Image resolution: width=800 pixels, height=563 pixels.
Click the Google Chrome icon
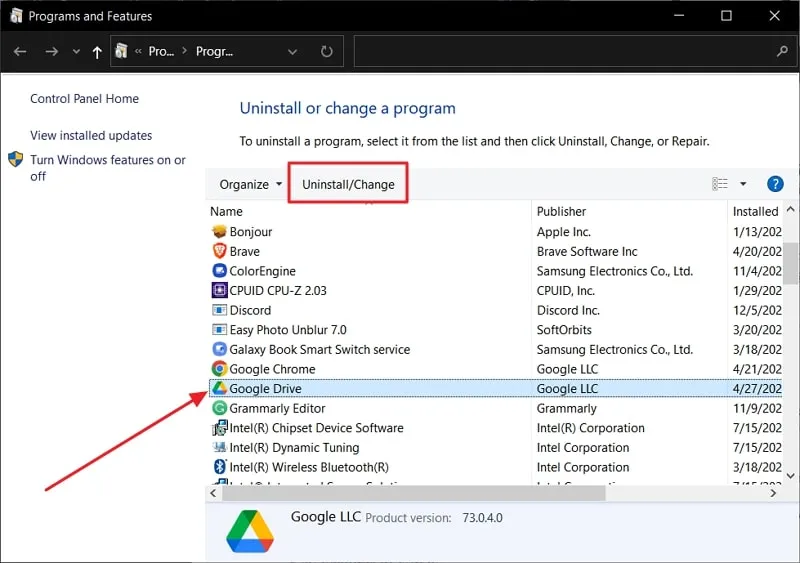220,369
